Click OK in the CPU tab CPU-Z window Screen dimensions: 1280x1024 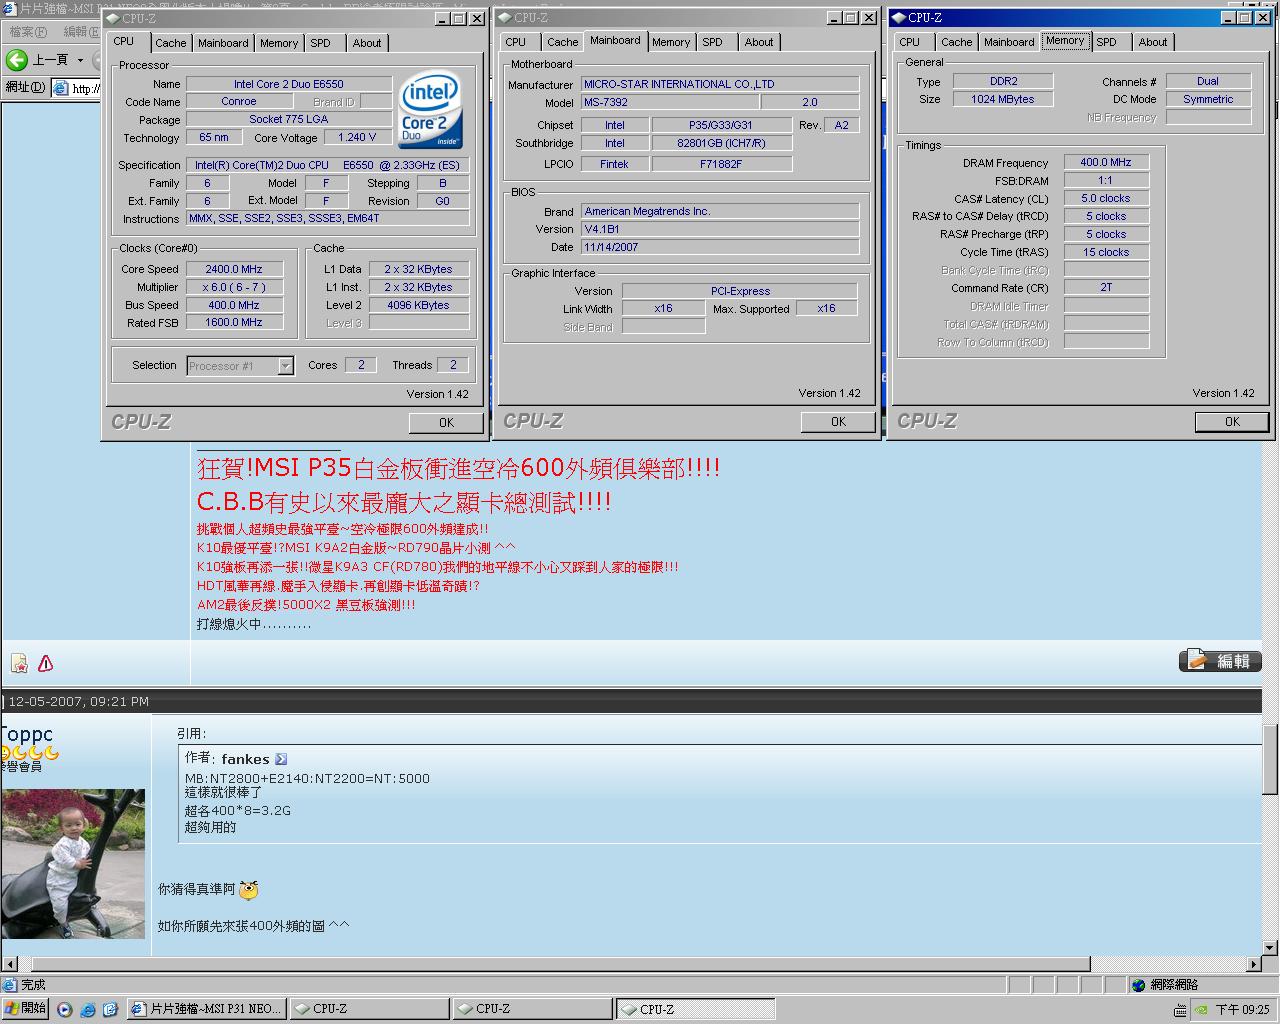coord(447,423)
